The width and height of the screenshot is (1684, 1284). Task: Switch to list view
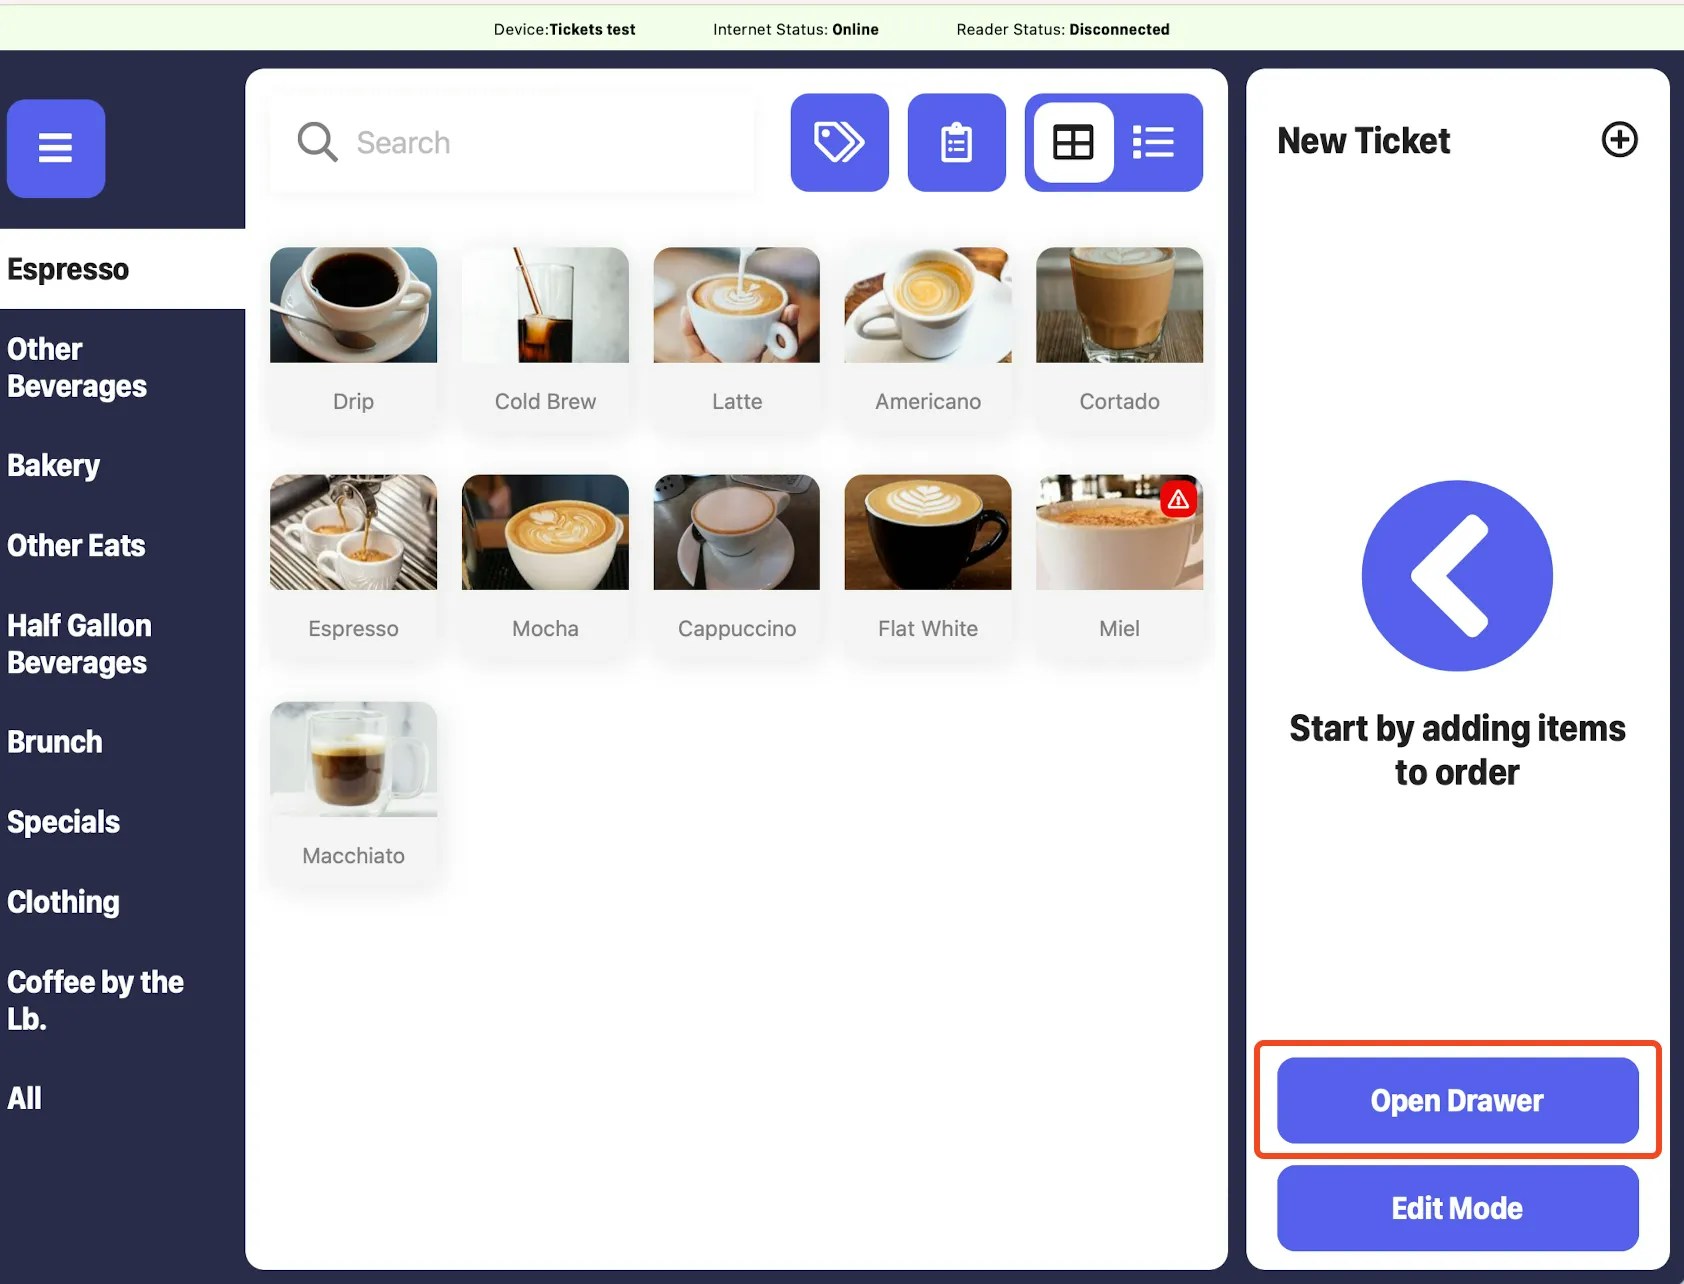[1153, 142]
